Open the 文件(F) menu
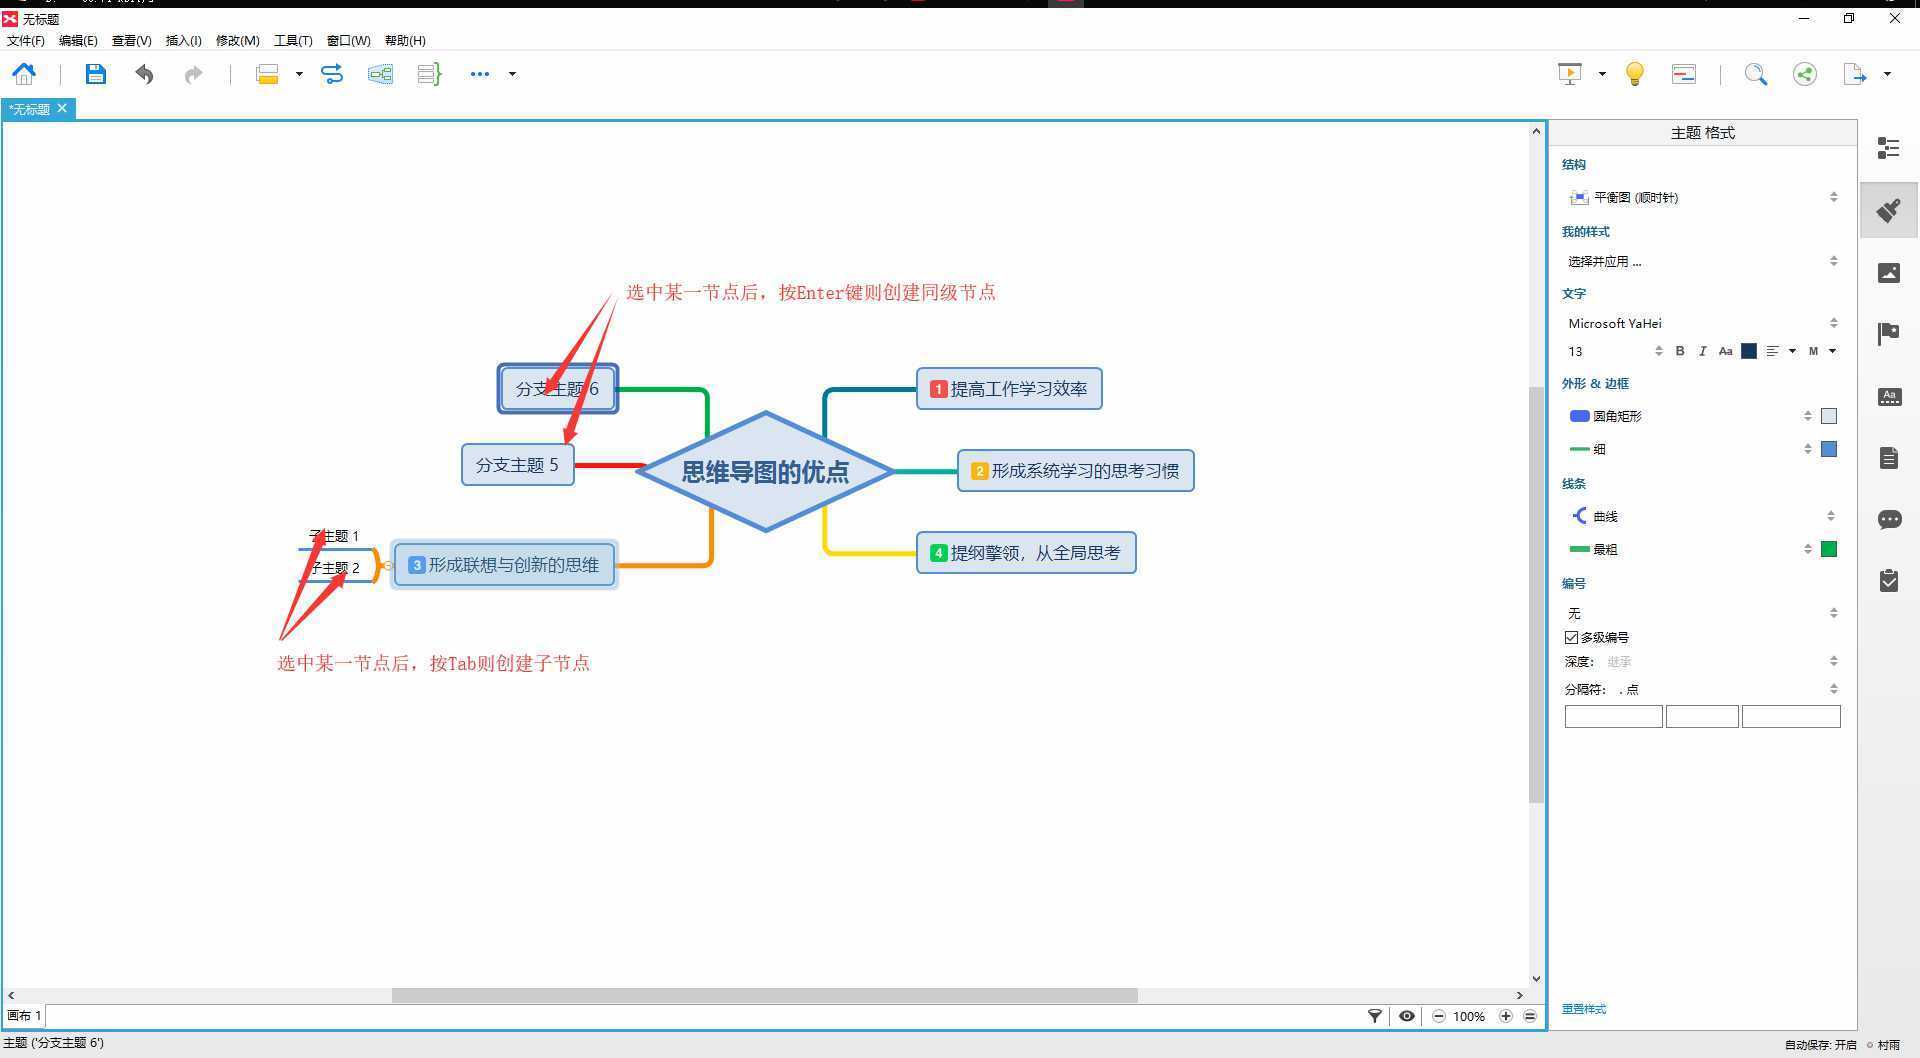The image size is (1920, 1058). pos(26,41)
